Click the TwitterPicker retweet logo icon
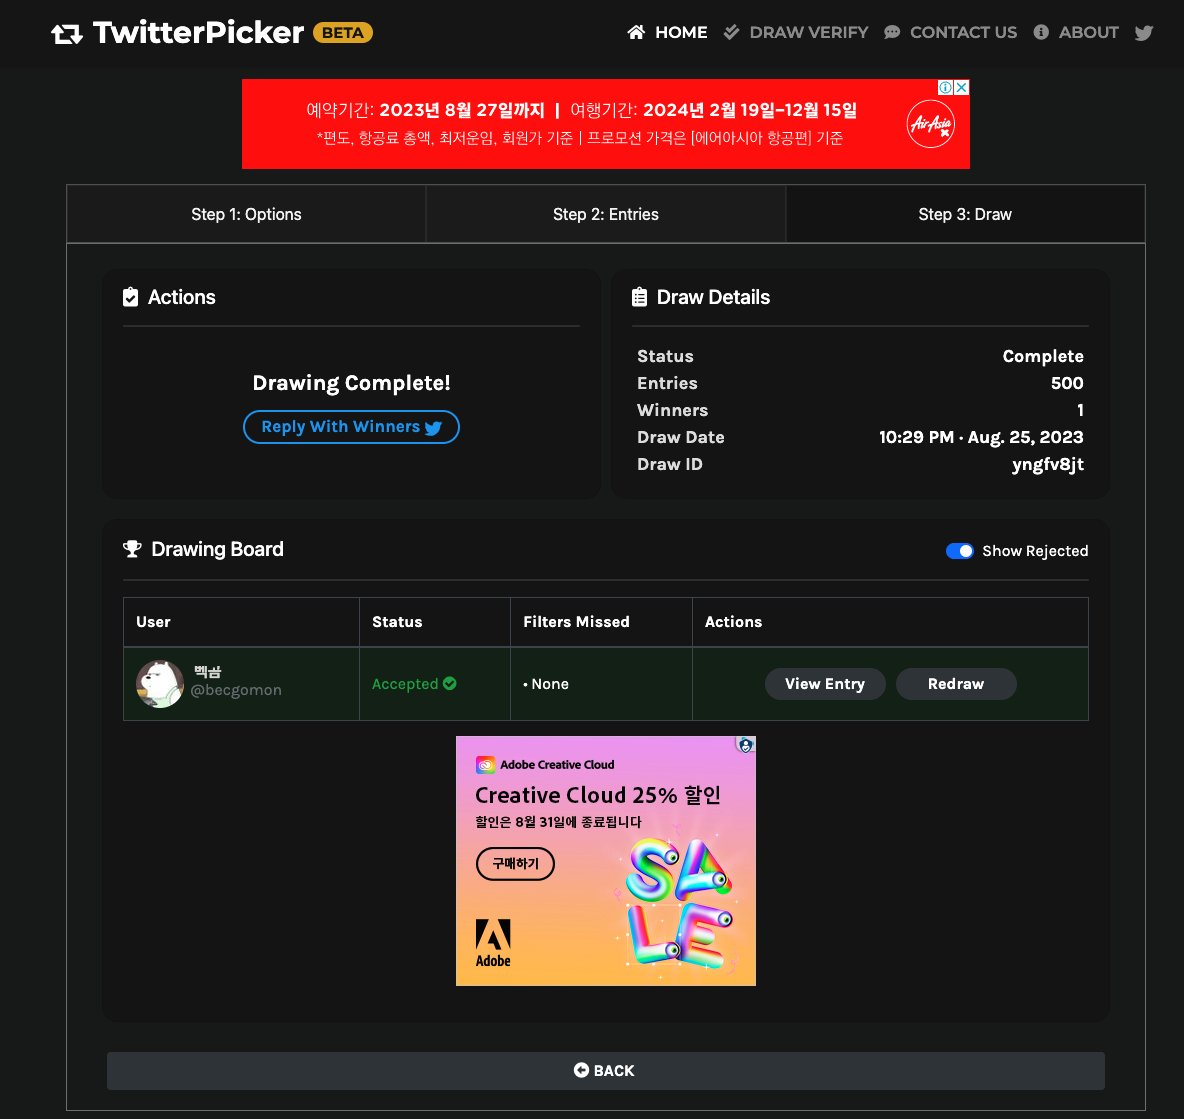The height and width of the screenshot is (1119, 1184). [66, 33]
